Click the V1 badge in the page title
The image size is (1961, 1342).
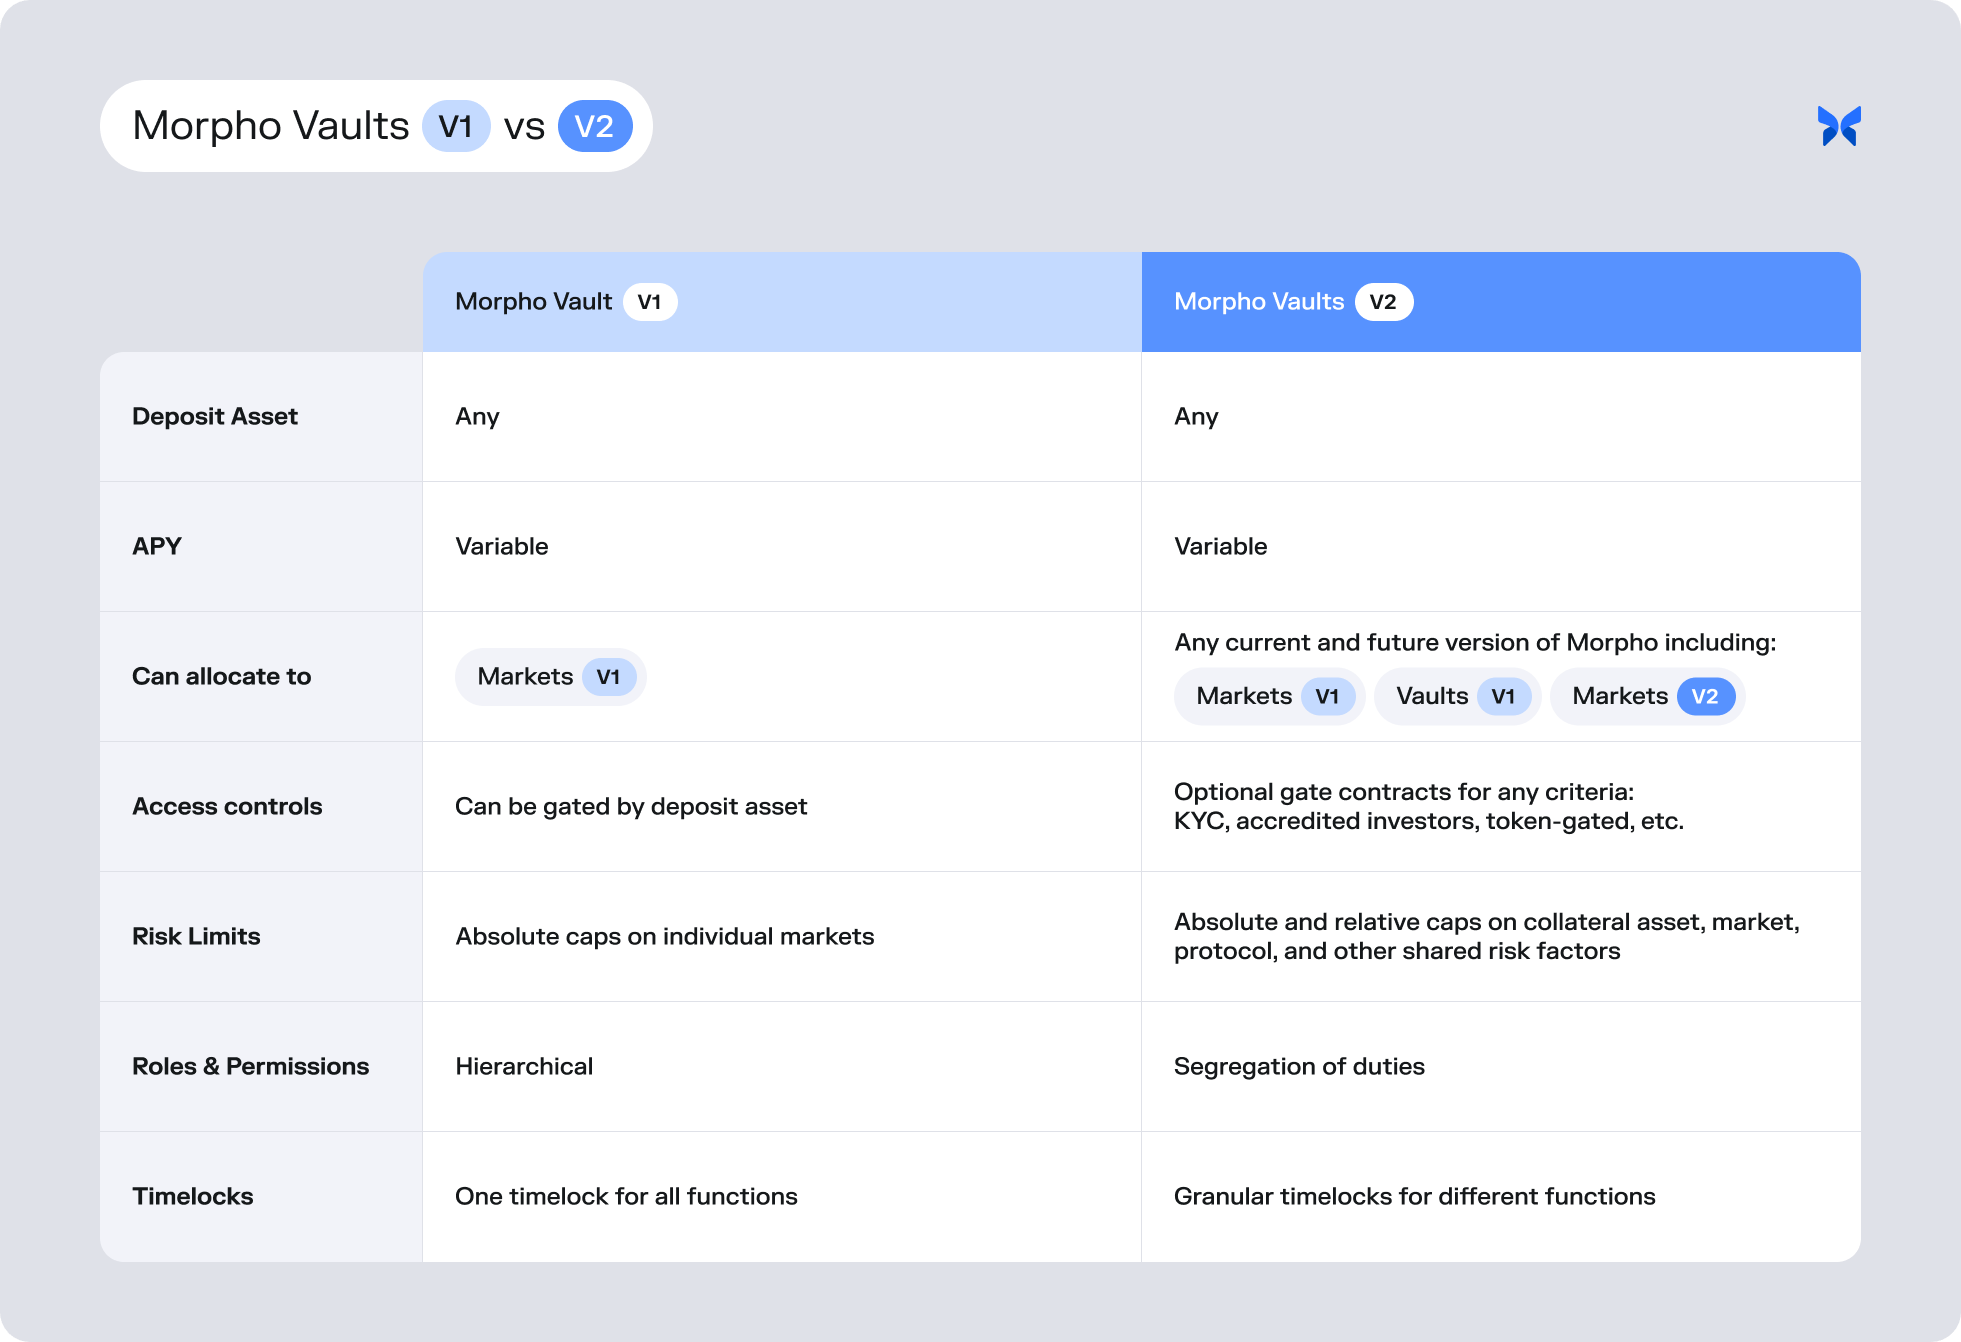coord(456,127)
